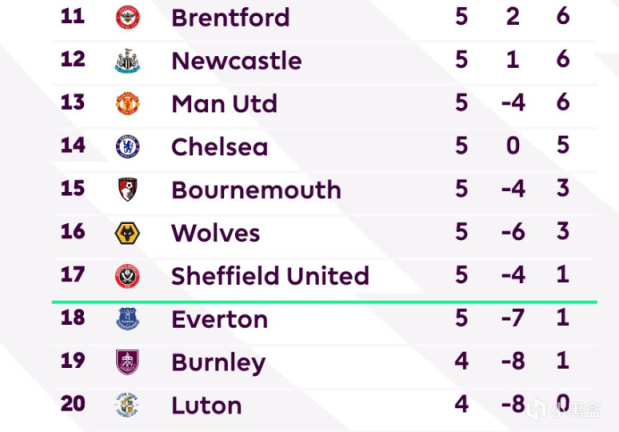619x432 pixels.
Task: Select the Bournemouth team name
Action: (256, 190)
